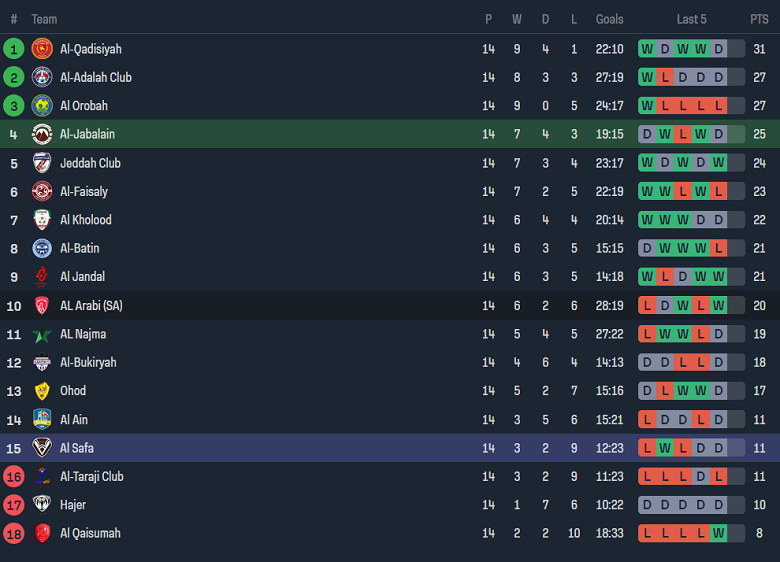Click the Jeddah Club shield logo

[x=42, y=163]
